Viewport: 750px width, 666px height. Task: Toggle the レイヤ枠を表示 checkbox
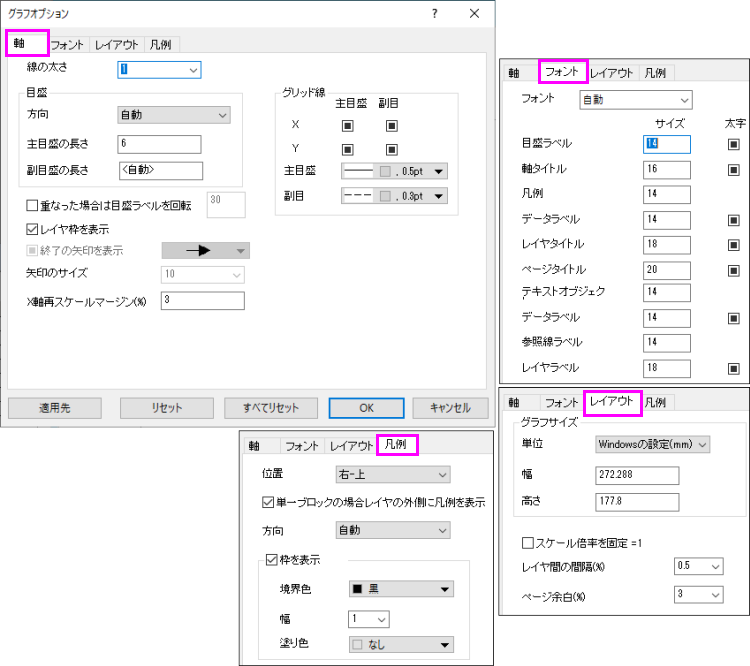click(x=32, y=229)
